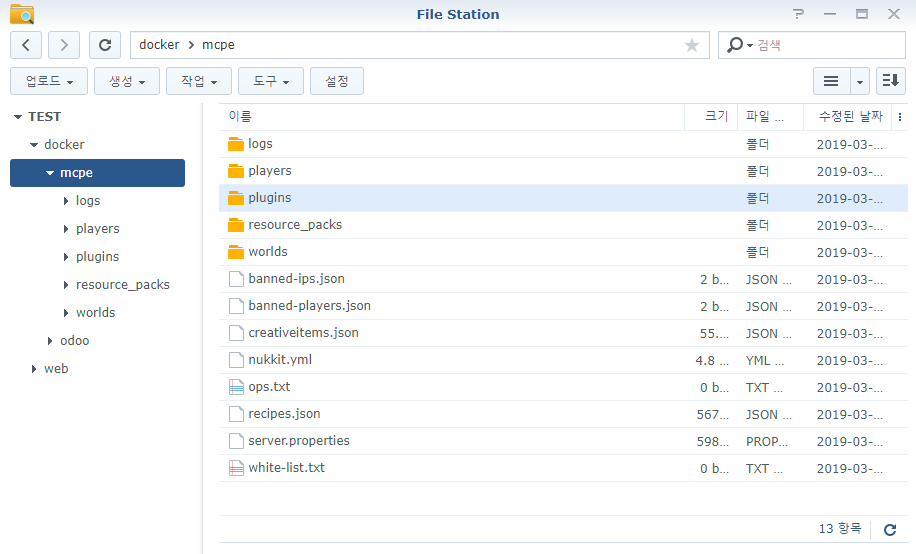The image size is (916, 554).
Task: Collapse the mcpe tree node
Action: click(x=50, y=173)
